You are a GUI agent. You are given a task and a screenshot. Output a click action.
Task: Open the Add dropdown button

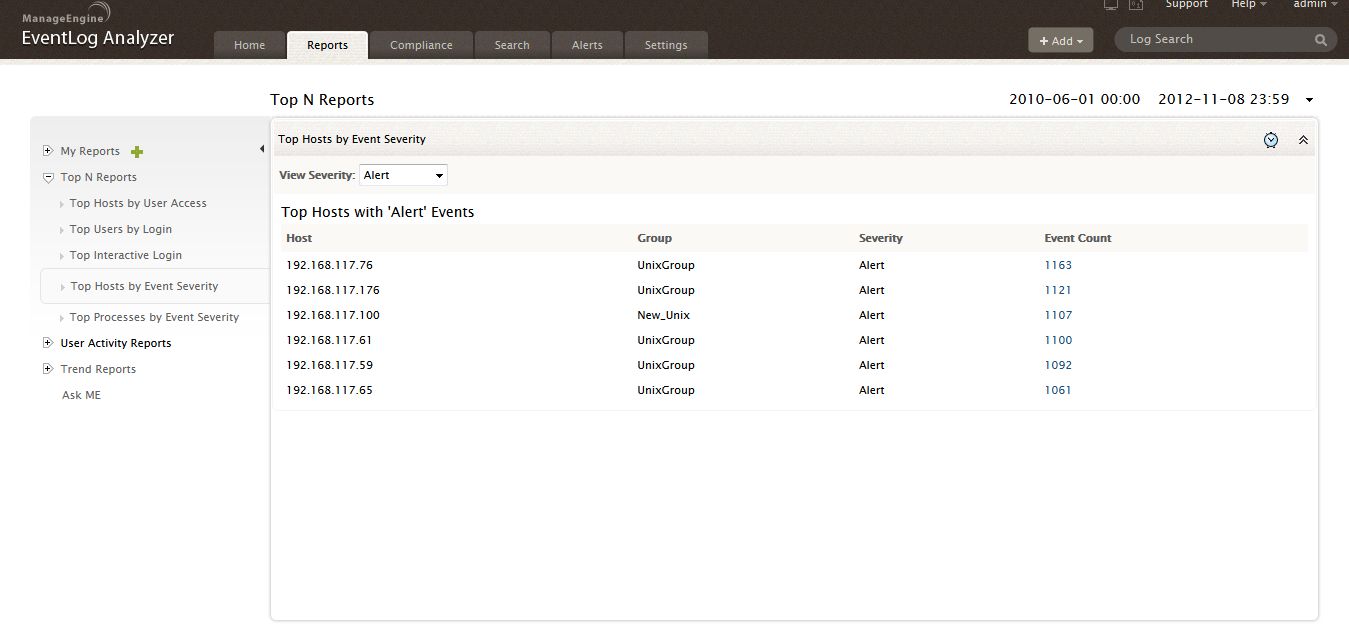tap(1060, 40)
